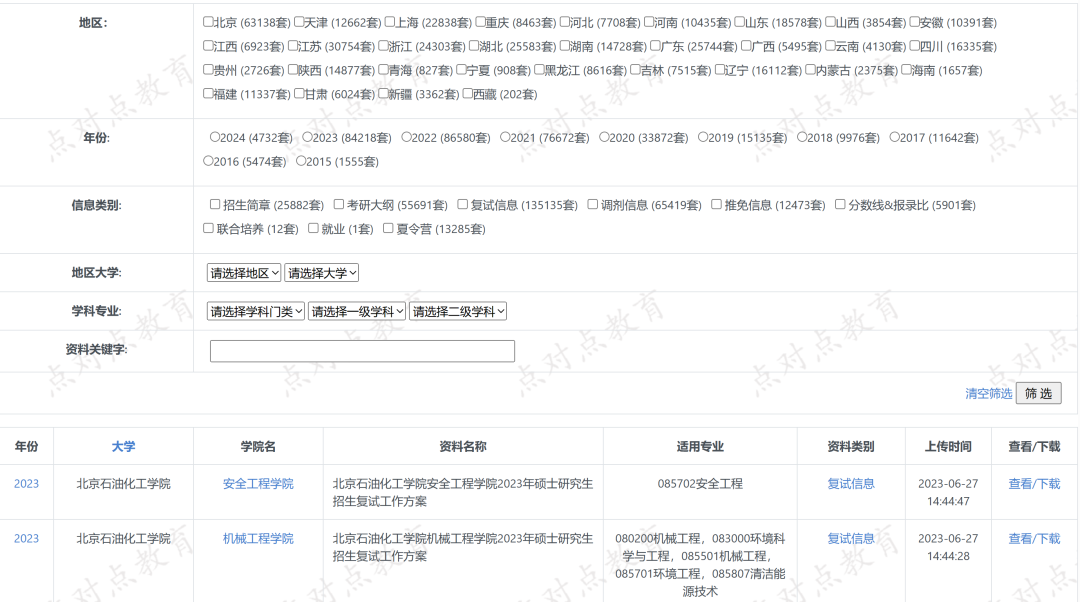Select the 085702安全工程 cell text

coord(700,484)
